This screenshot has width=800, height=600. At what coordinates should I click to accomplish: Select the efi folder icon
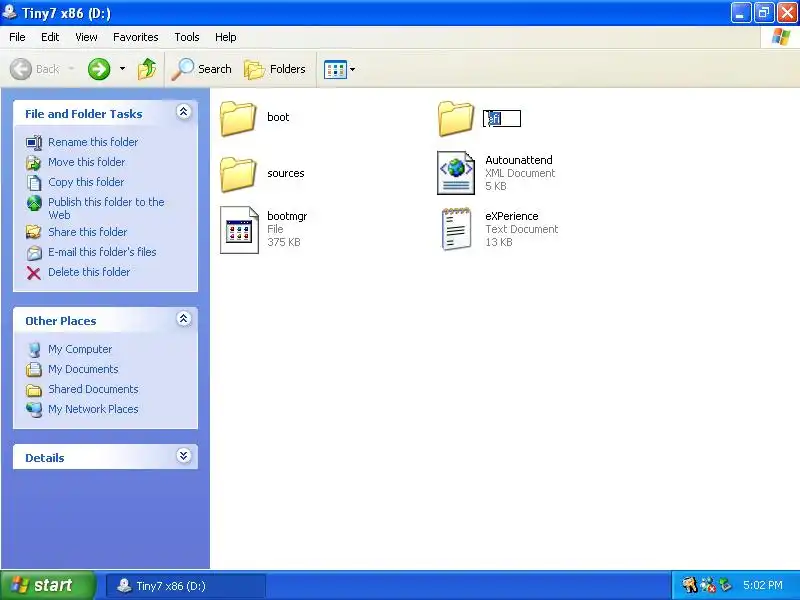coord(456,118)
